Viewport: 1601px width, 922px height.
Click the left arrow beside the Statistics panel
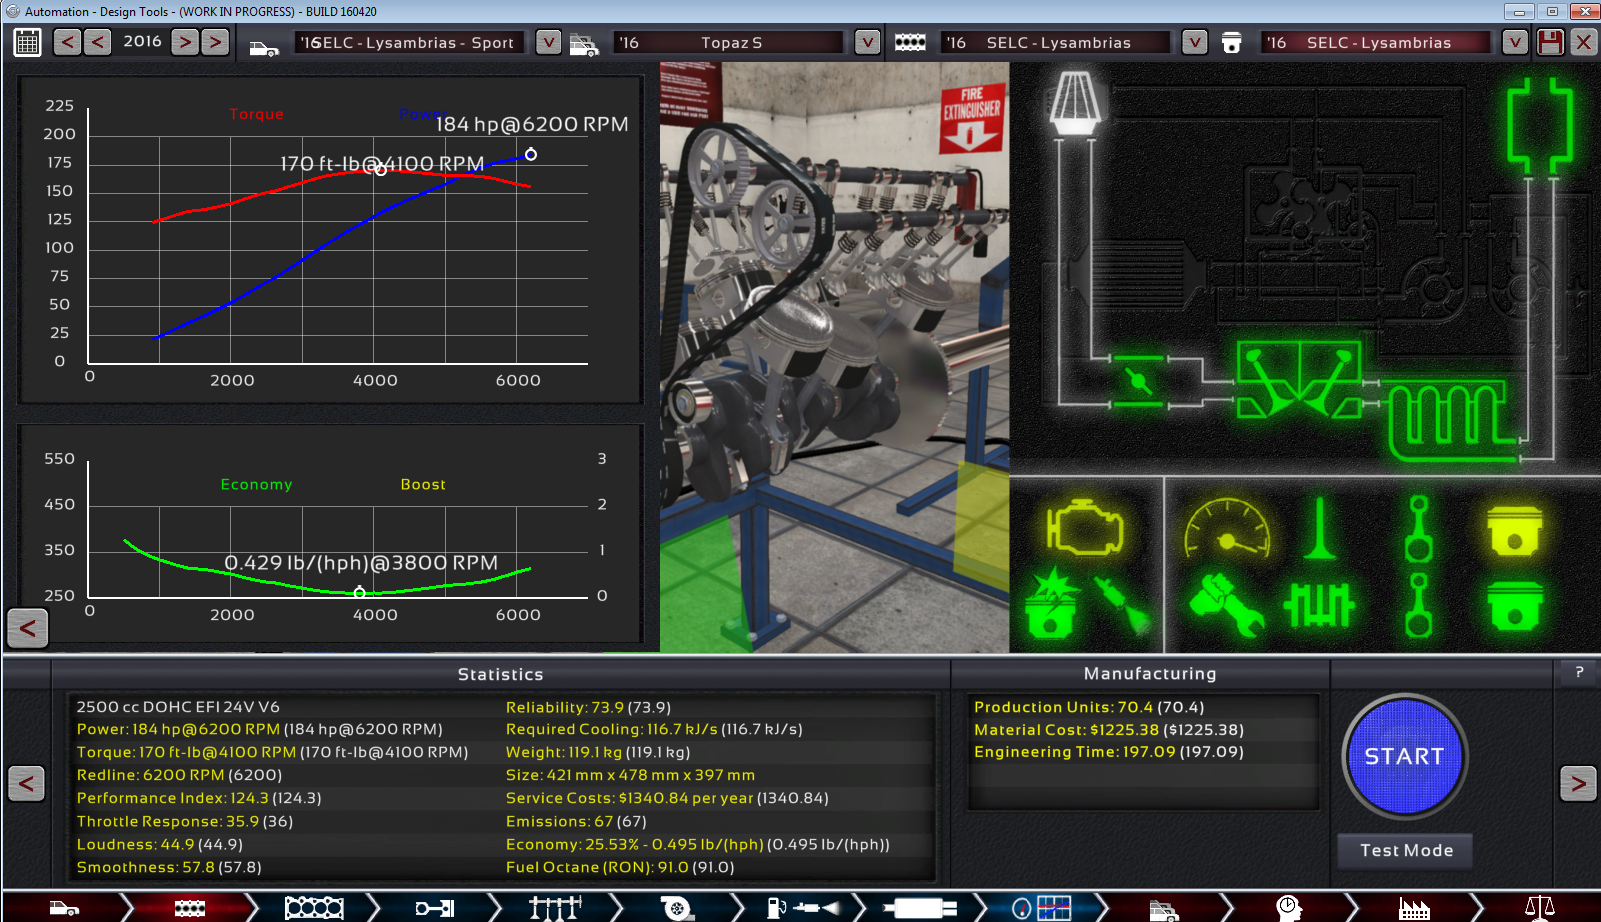(x=26, y=783)
